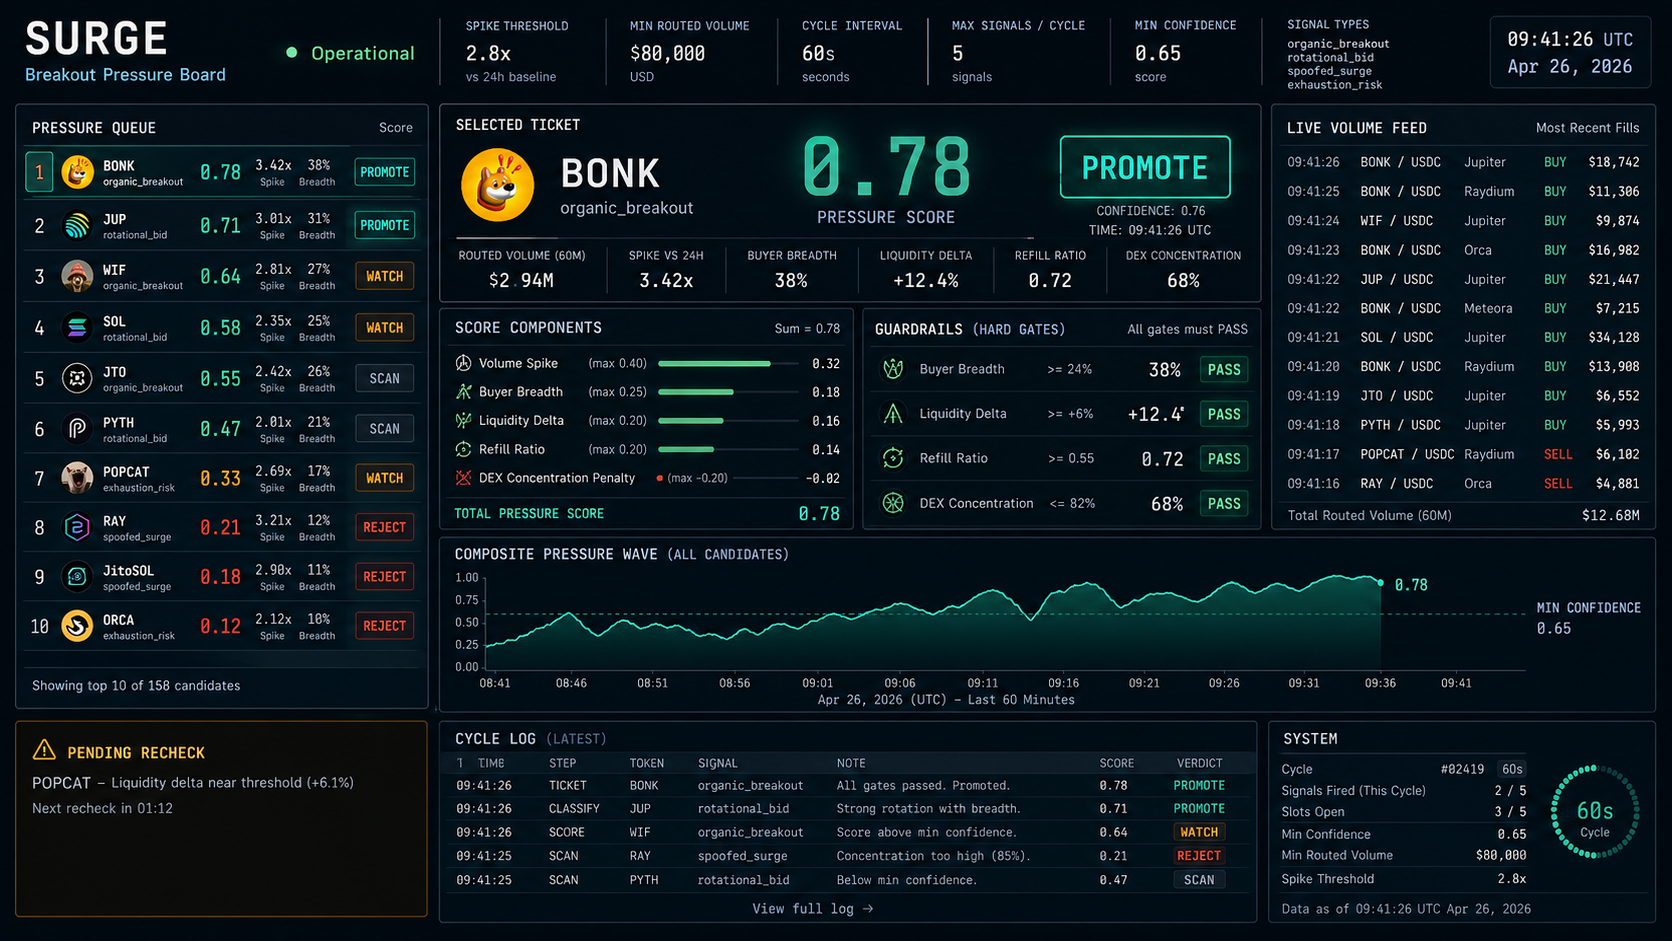Click REJECT badge in JitoSOL queue row
This screenshot has width=1672, height=941.
[385, 576]
